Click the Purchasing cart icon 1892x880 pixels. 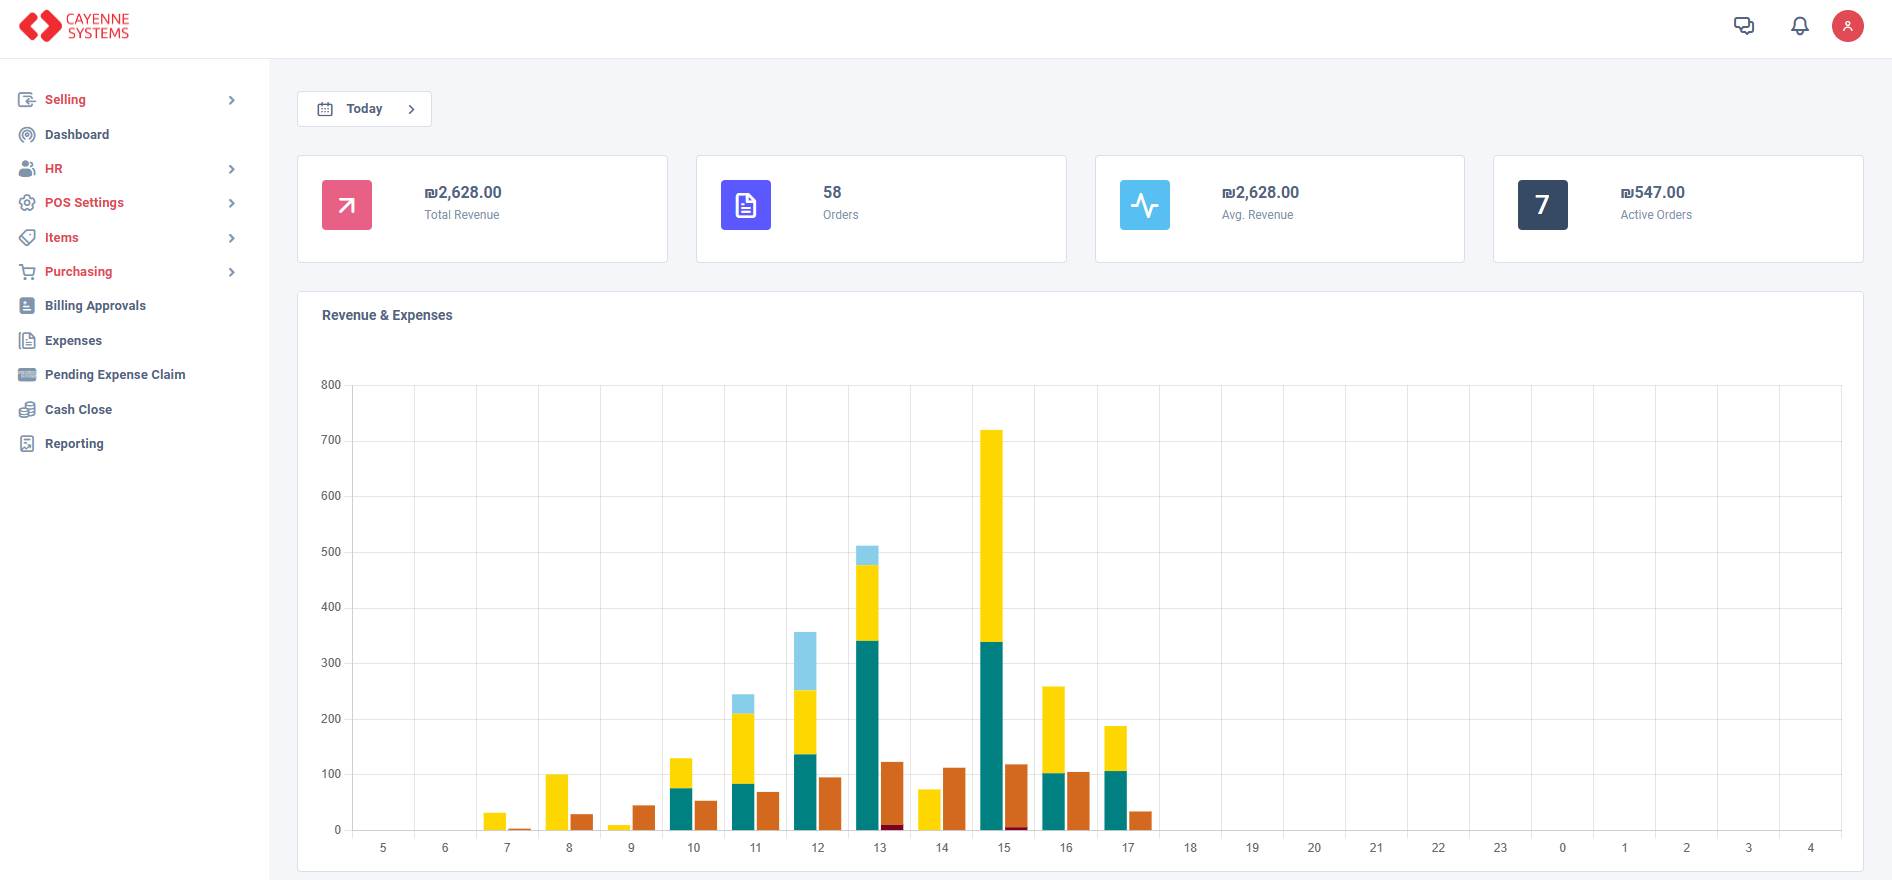tap(27, 272)
